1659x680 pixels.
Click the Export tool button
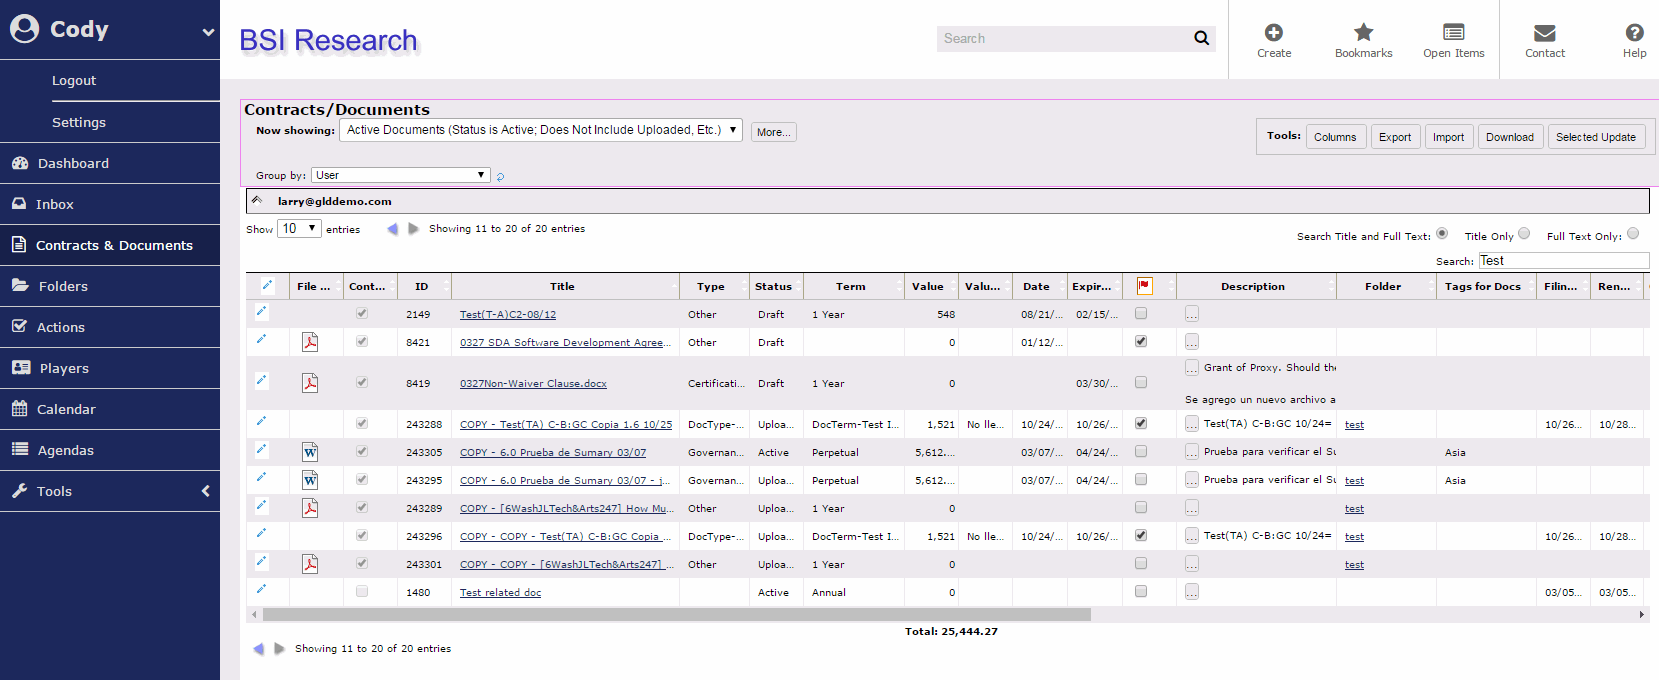(x=1394, y=137)
